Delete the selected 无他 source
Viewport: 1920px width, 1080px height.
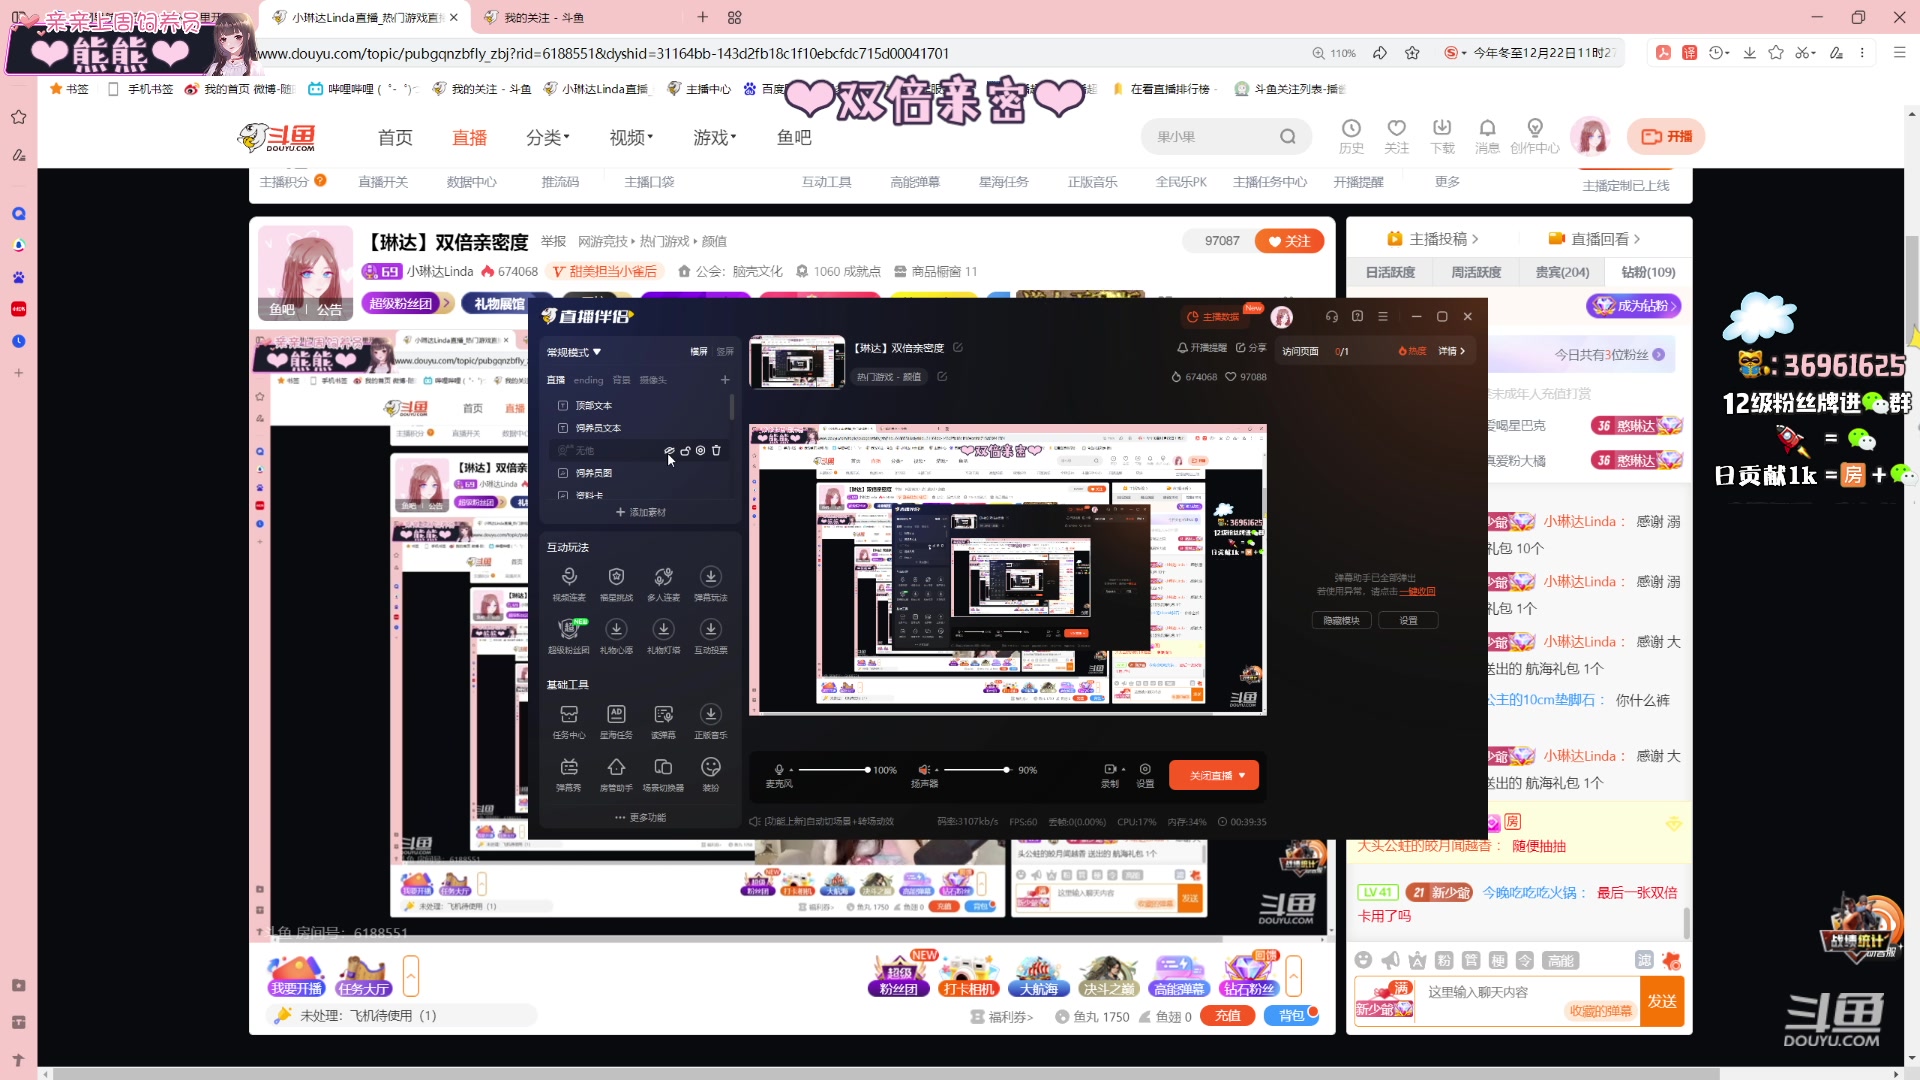[716, 450]
